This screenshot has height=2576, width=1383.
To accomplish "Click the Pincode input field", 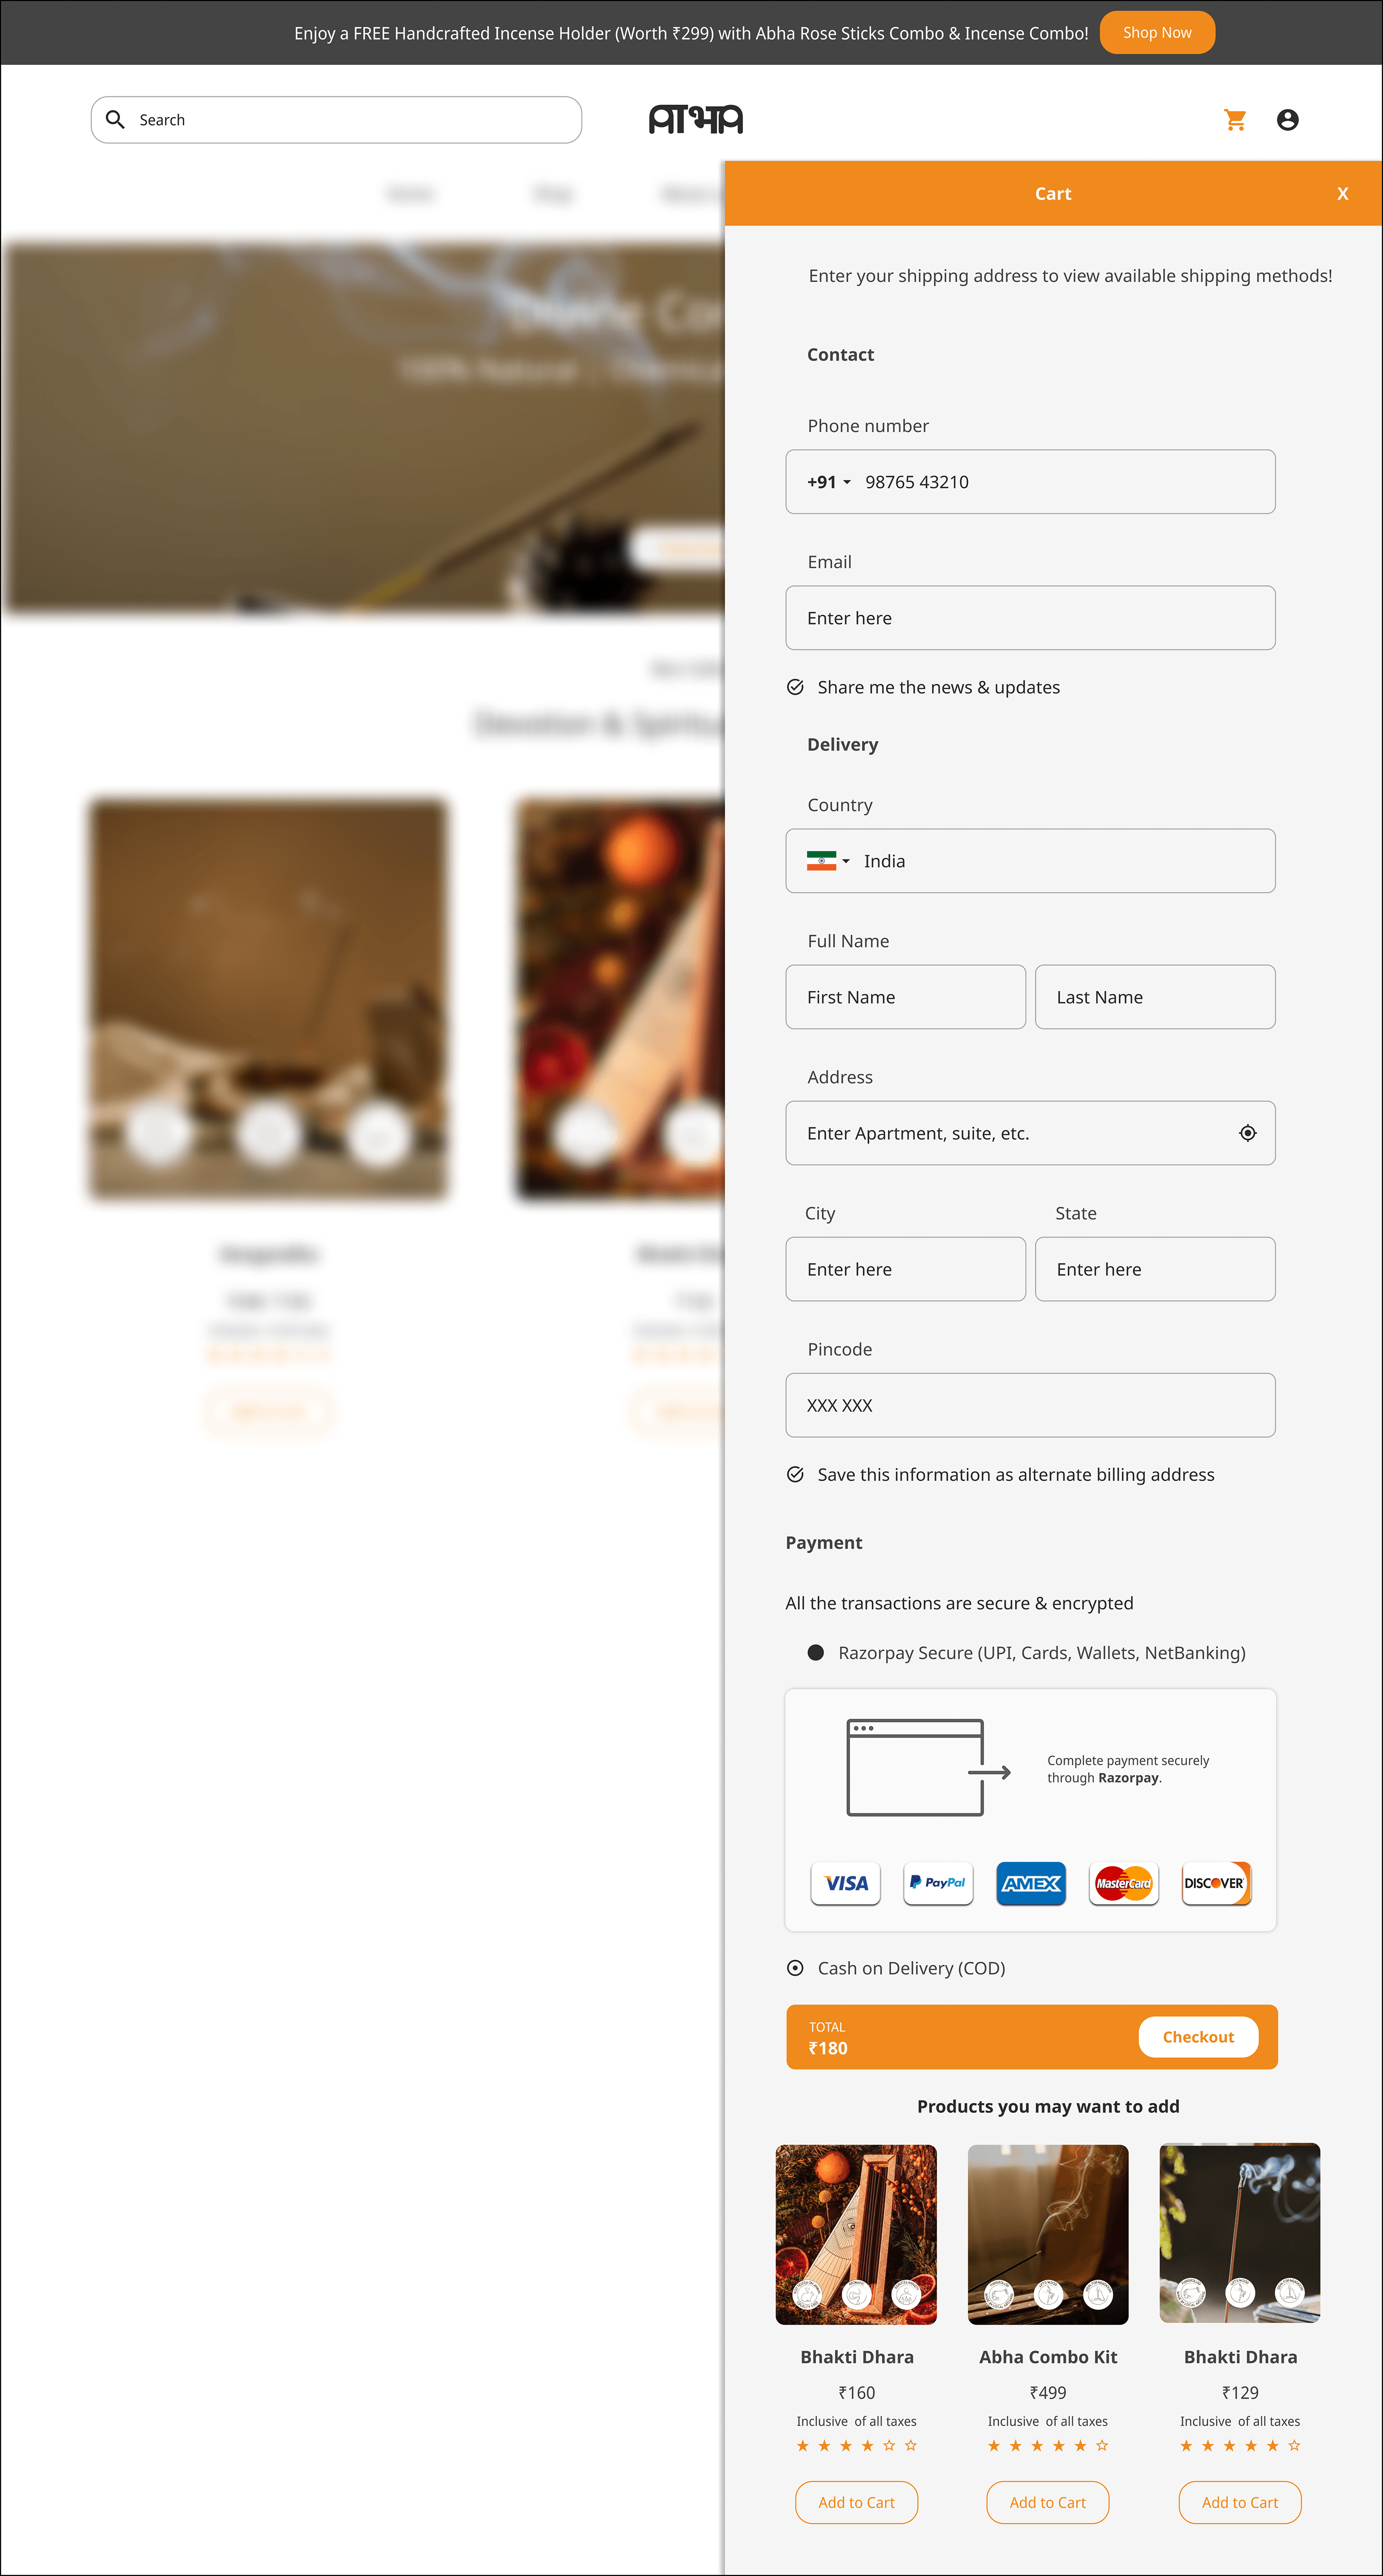I will click(1030, 1405).
